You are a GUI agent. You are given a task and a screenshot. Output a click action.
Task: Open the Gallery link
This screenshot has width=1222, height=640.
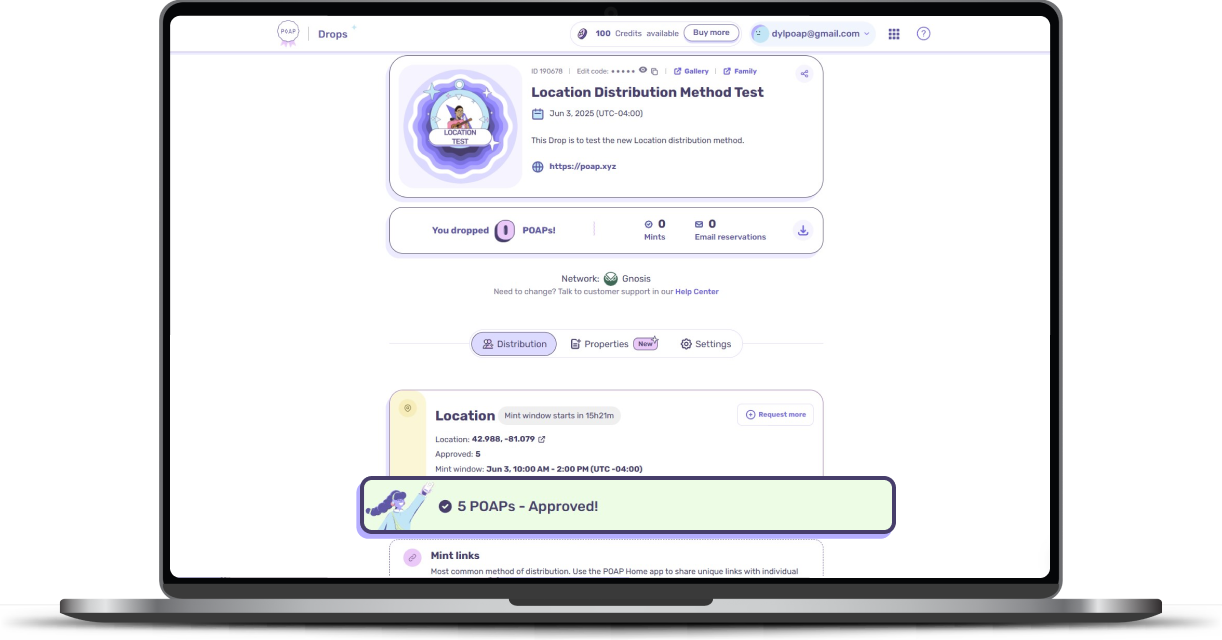(691, 71)
